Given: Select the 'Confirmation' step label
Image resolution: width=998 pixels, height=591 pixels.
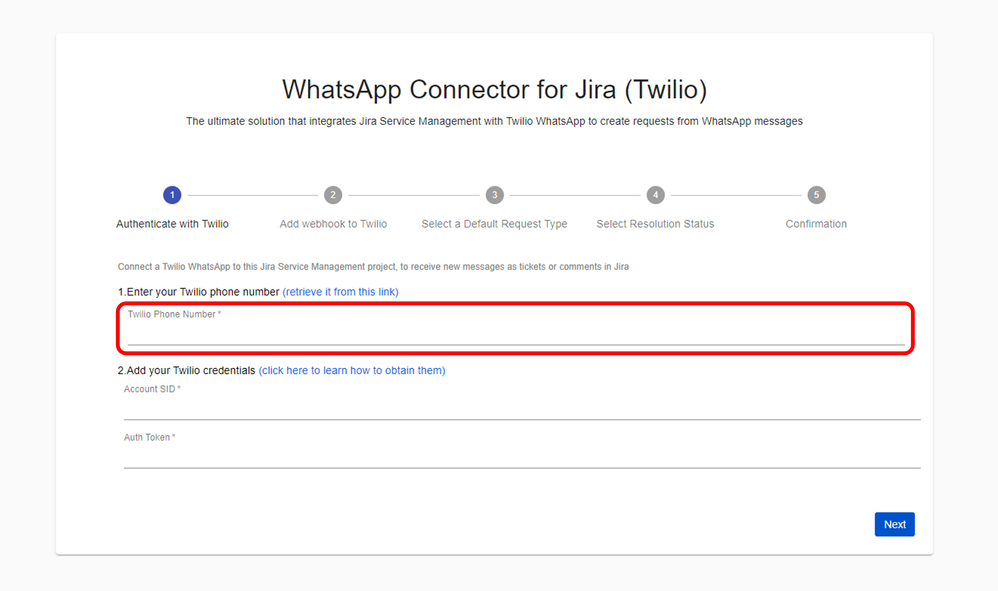Looking at the screenshot, I should [x=816, y=224].
